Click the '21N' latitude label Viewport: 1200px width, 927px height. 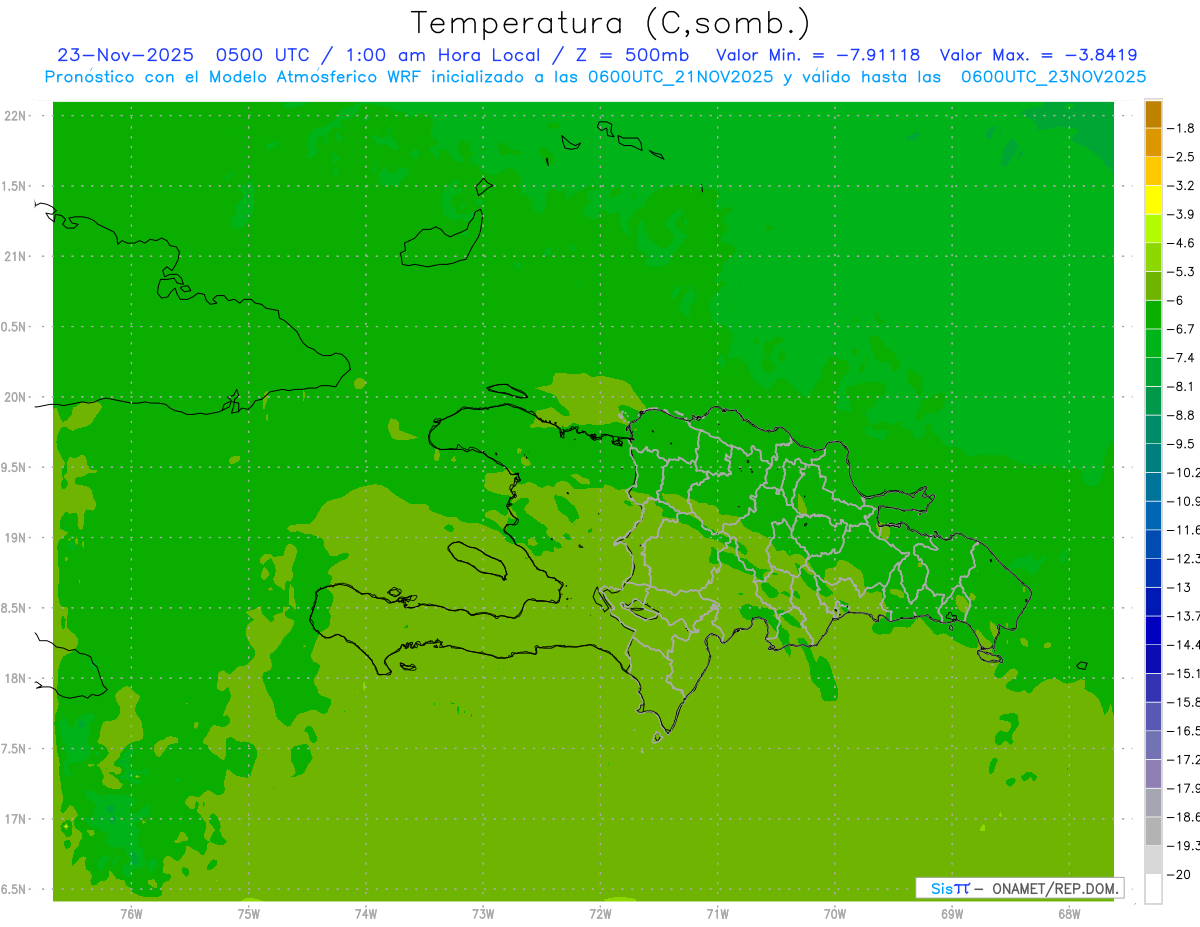tap(16, 256)
